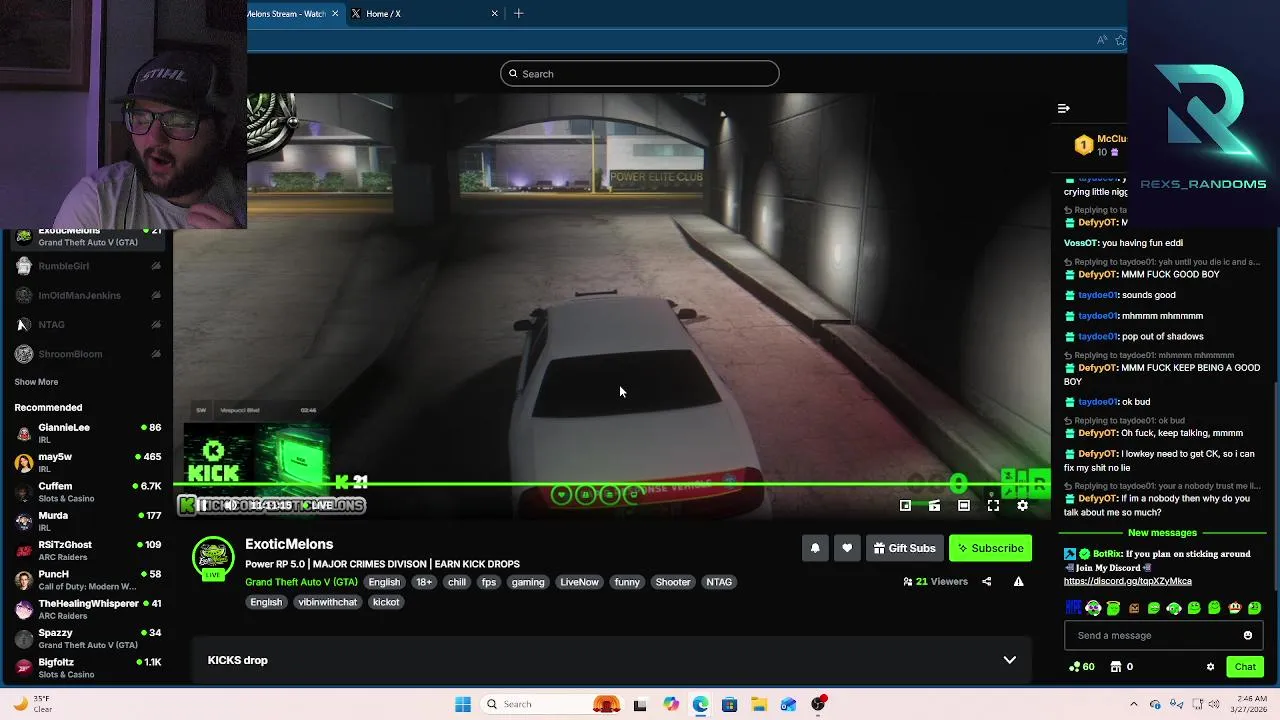Click the blue HYPE emote in quick emotes
The image size is (1280, 720).
pyautogui.click(x=1073, y=608)
